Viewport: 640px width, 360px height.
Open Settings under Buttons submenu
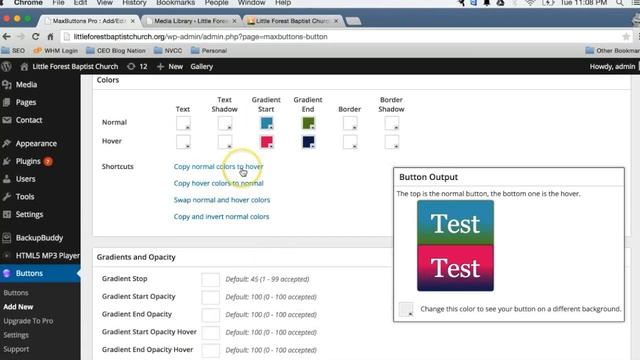[16, 335]
